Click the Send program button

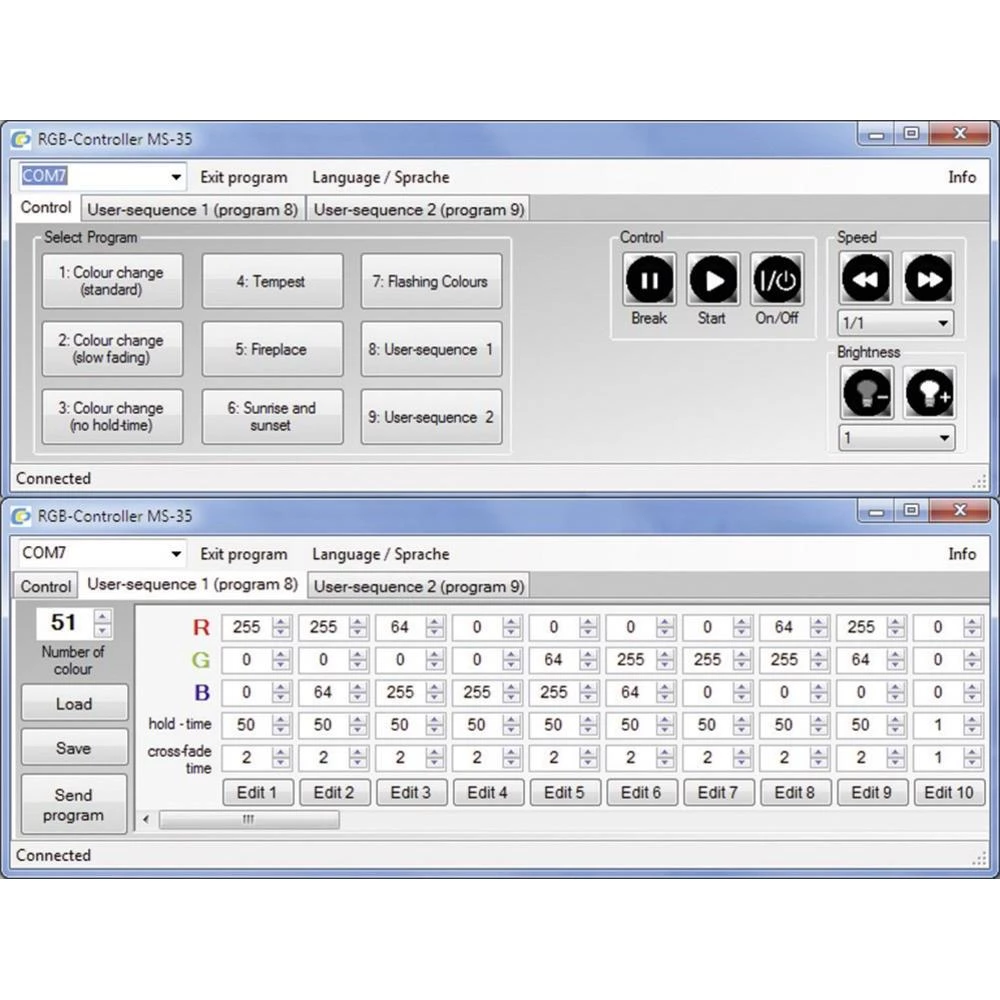click(74, 805)
